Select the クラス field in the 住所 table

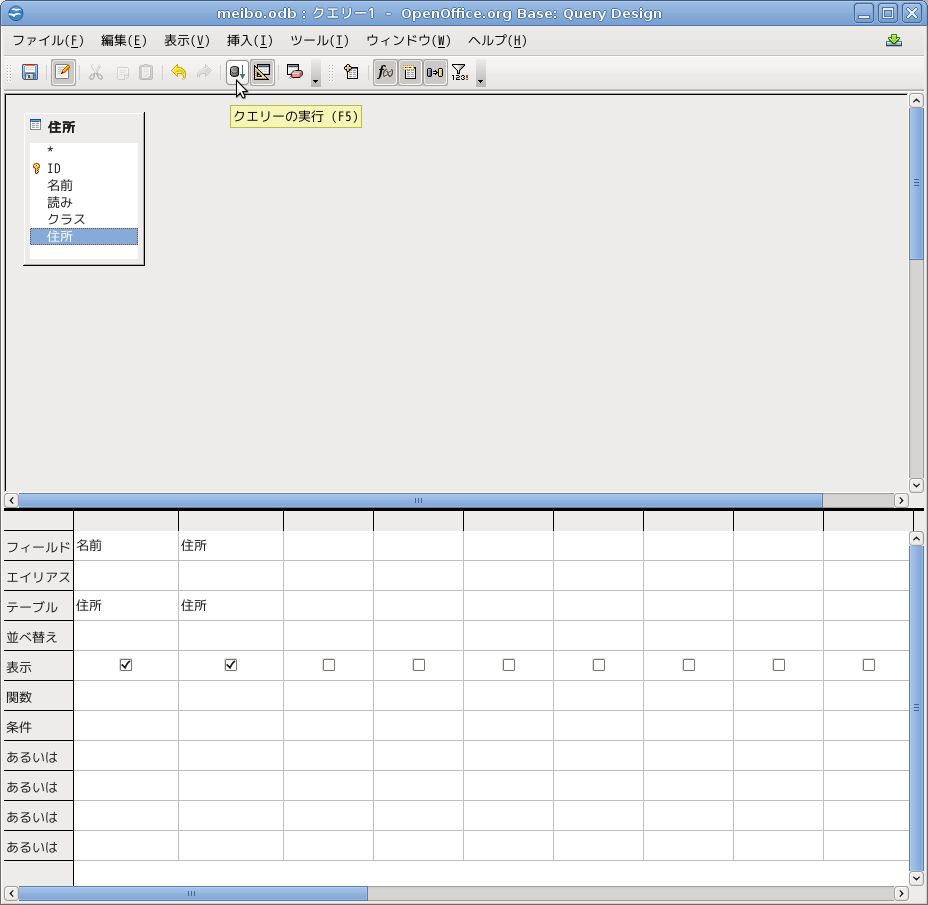point(66,219)
